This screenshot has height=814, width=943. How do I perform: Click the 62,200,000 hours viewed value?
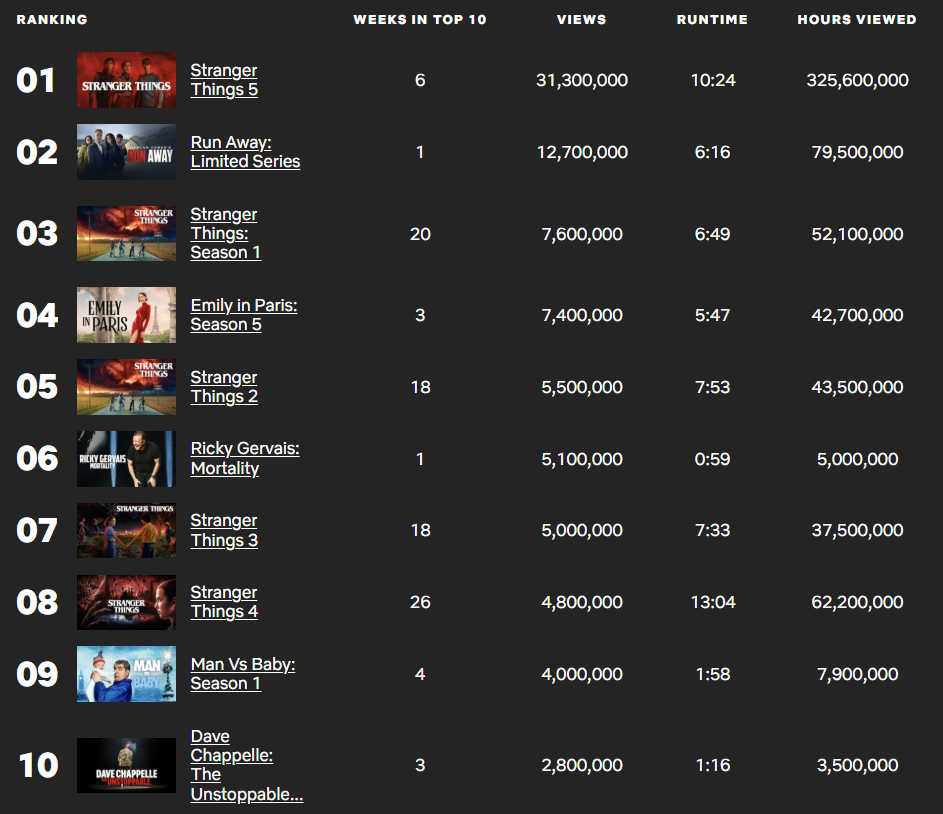[857, 602]
